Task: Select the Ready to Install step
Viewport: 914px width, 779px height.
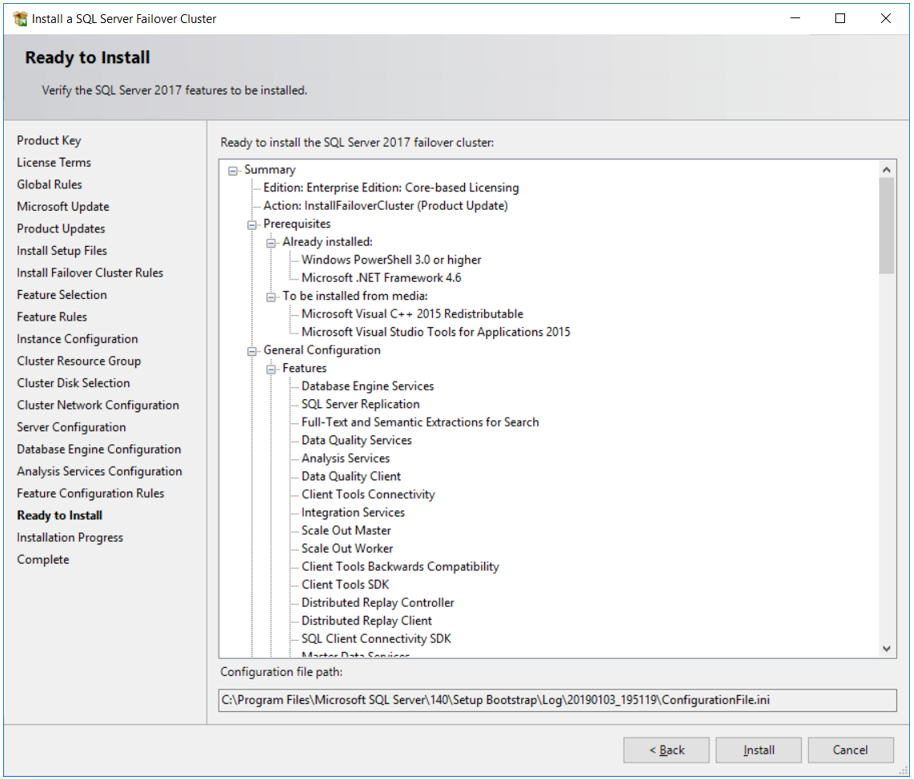Action: pyautogui.click(x=59, y=515)
